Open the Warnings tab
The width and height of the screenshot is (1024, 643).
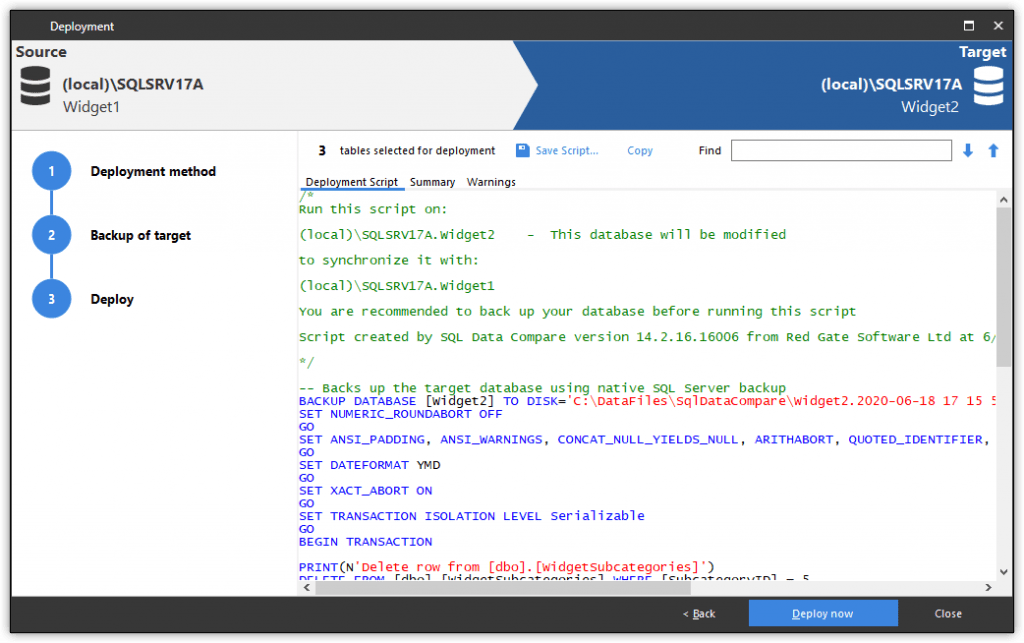tap(491, 182)
